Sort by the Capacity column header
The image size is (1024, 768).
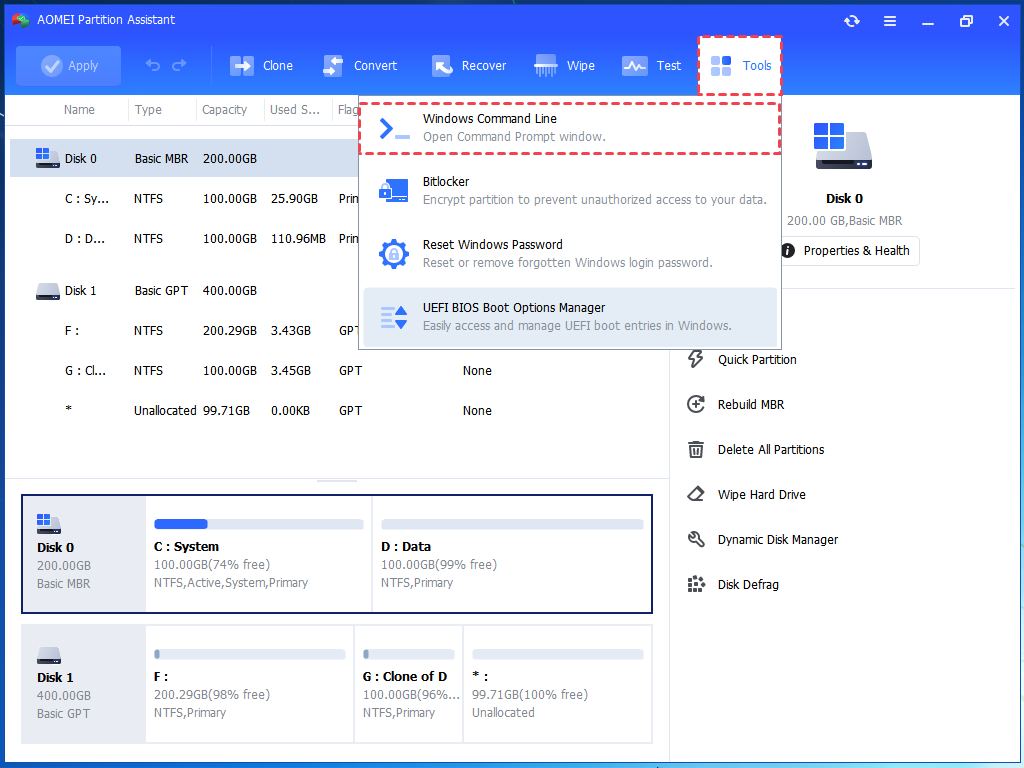point(224,110)
